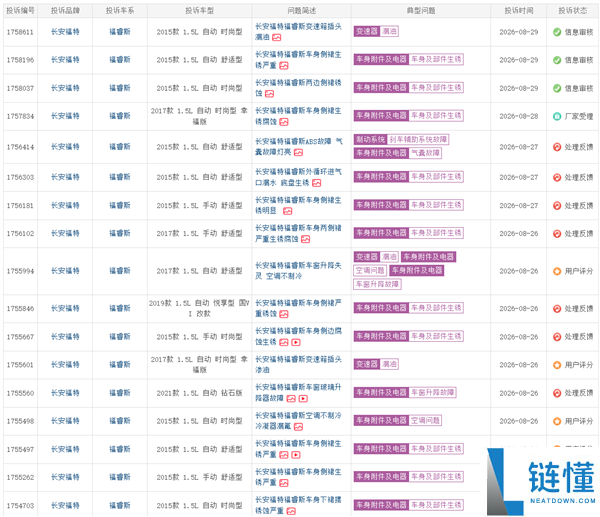This screenshot has height=517, width=600.
Task: Click 厂家受理 status text in row 1757834
Action: click(579, 116)
